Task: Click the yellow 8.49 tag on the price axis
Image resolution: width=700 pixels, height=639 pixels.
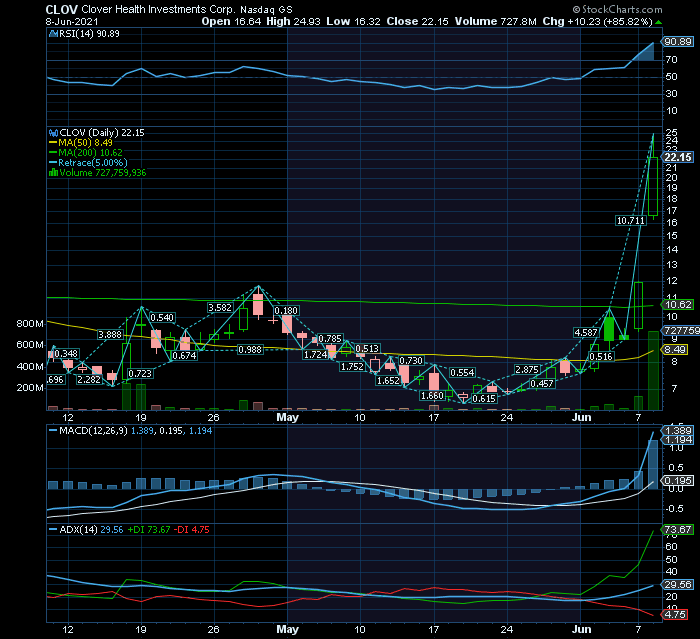Action: [x=675, y=350]
